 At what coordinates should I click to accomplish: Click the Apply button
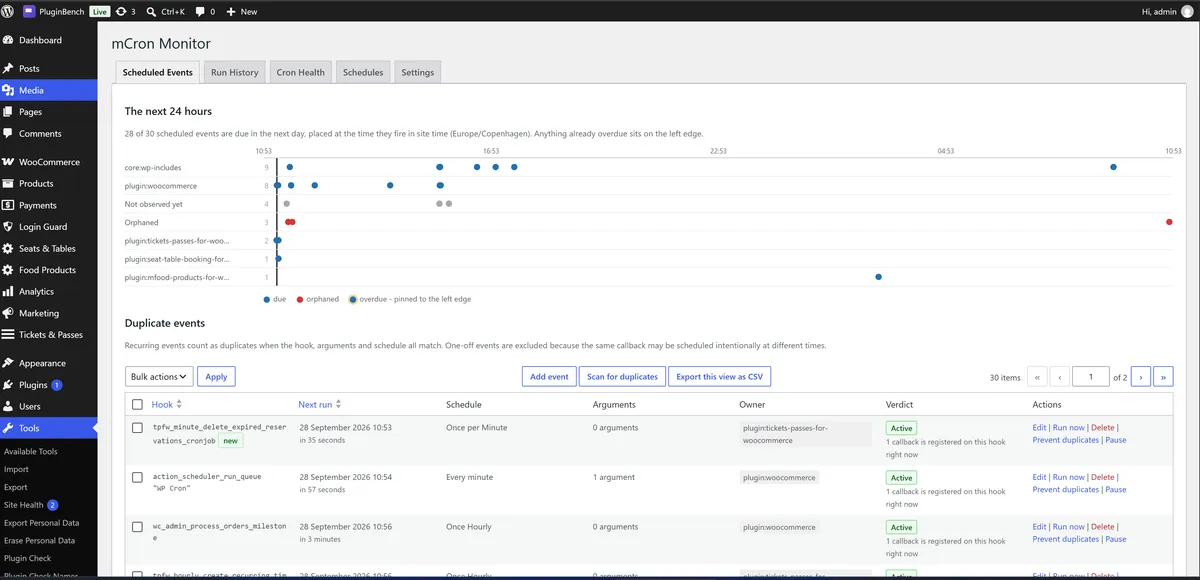point(216,377)
